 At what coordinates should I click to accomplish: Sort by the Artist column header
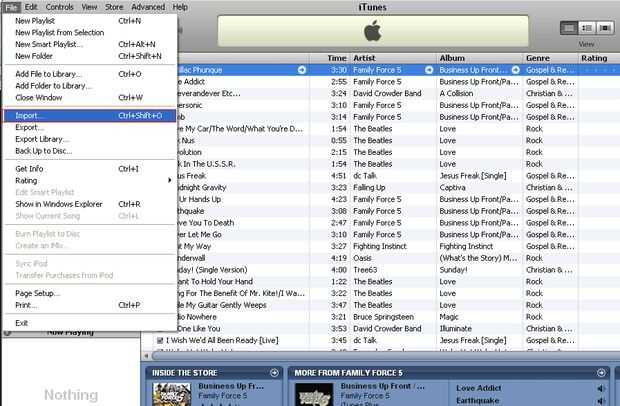pos(393,58)
